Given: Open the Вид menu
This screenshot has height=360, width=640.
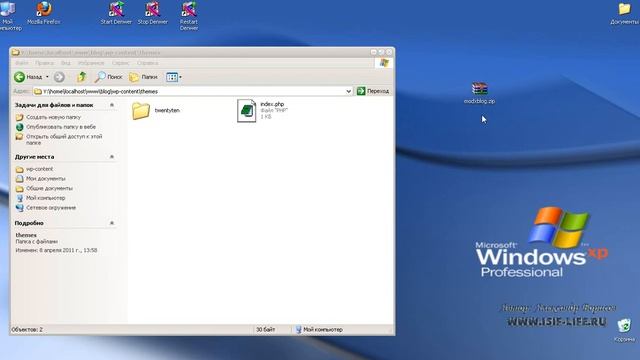Looking at the screenshot, I should [x=65, y=63].
